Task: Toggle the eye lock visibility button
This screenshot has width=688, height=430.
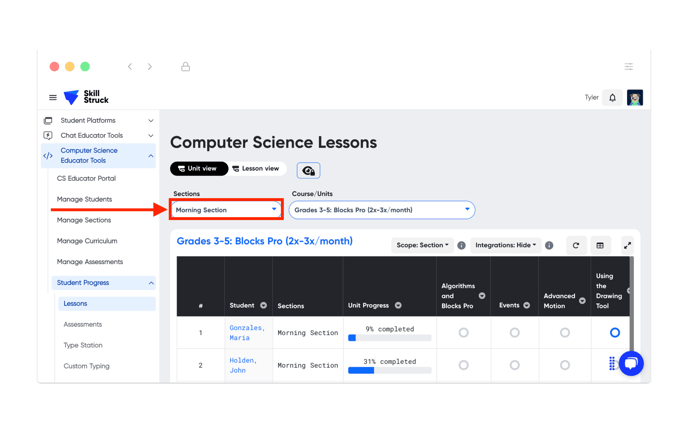Action: [x=308, y=170]
